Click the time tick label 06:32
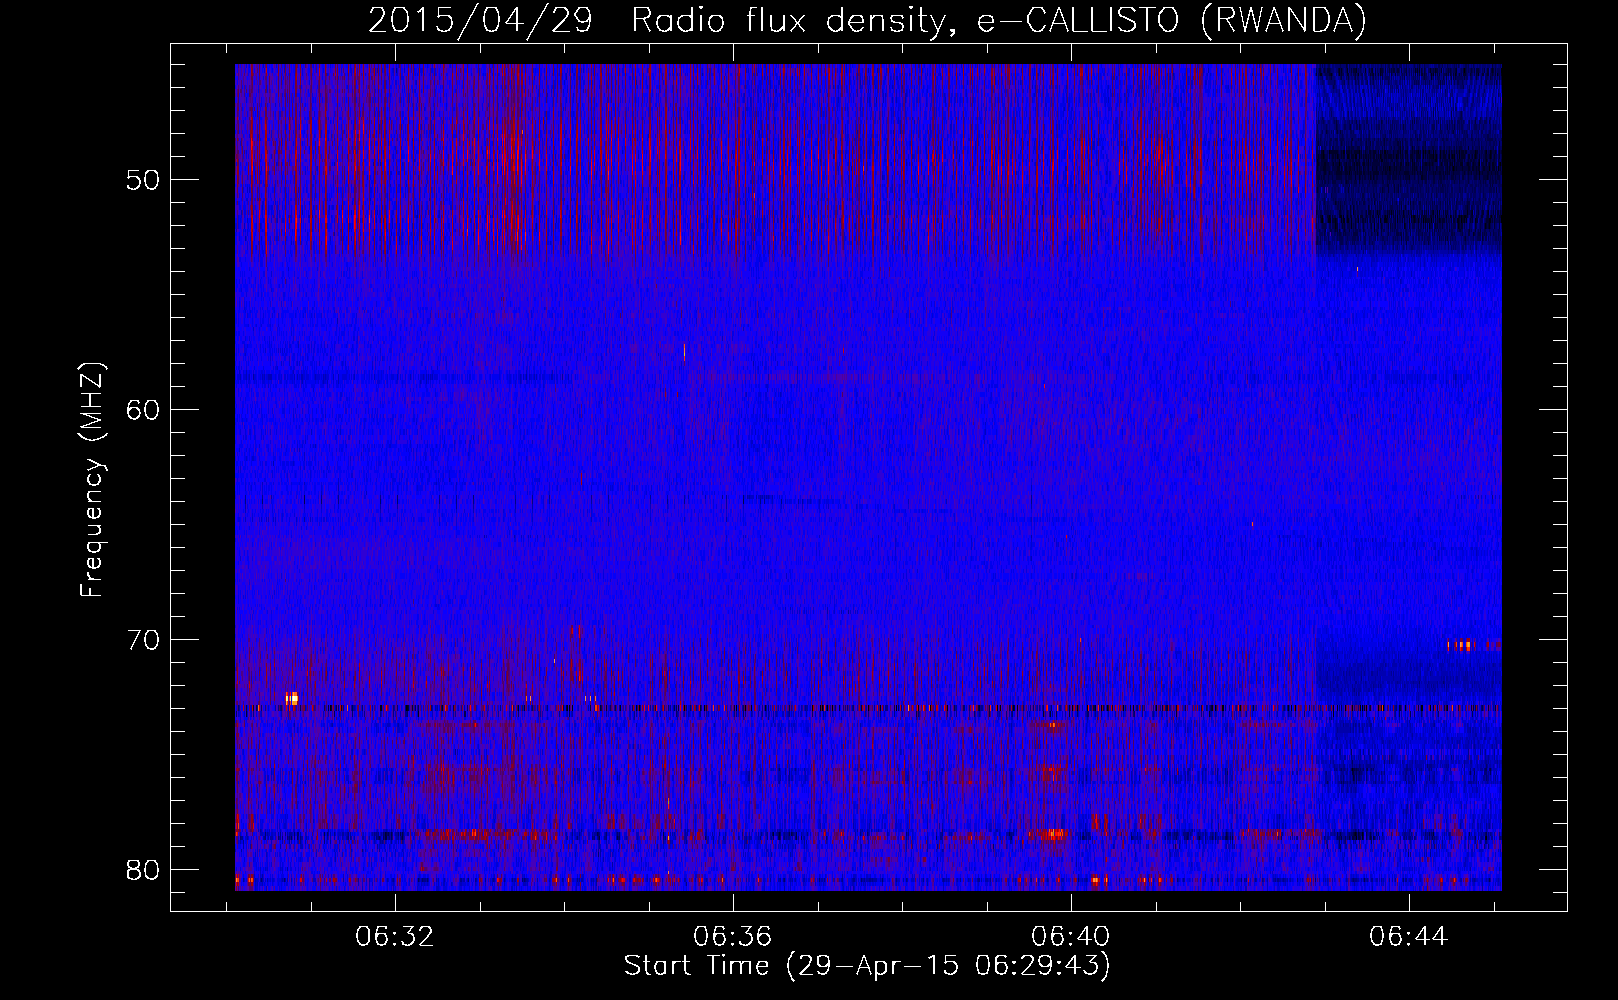The width and height of the screenshot is (1618, 1000). point(395,937)
